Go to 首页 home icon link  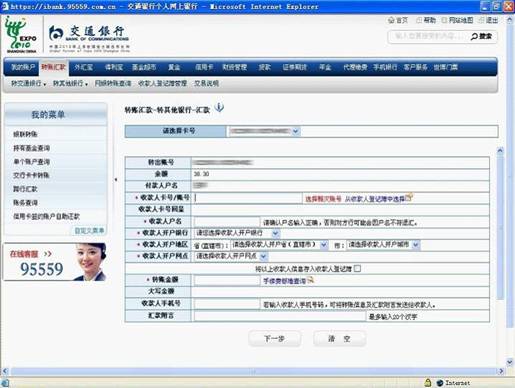pos(398,20)
